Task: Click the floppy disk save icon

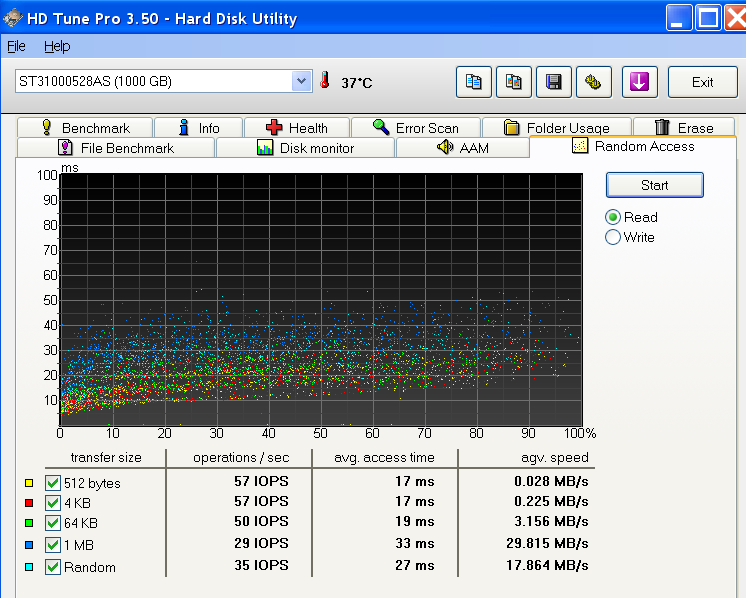Action: (x=554, y=82)
